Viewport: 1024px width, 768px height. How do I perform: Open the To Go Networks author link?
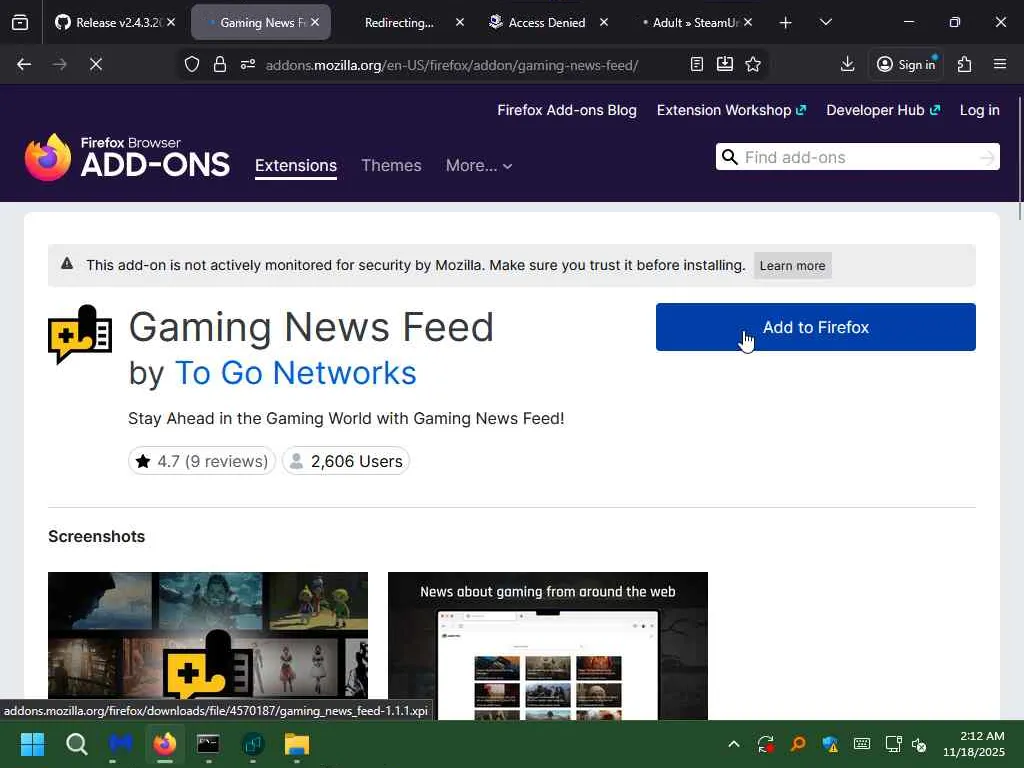[x=295, y=373]
